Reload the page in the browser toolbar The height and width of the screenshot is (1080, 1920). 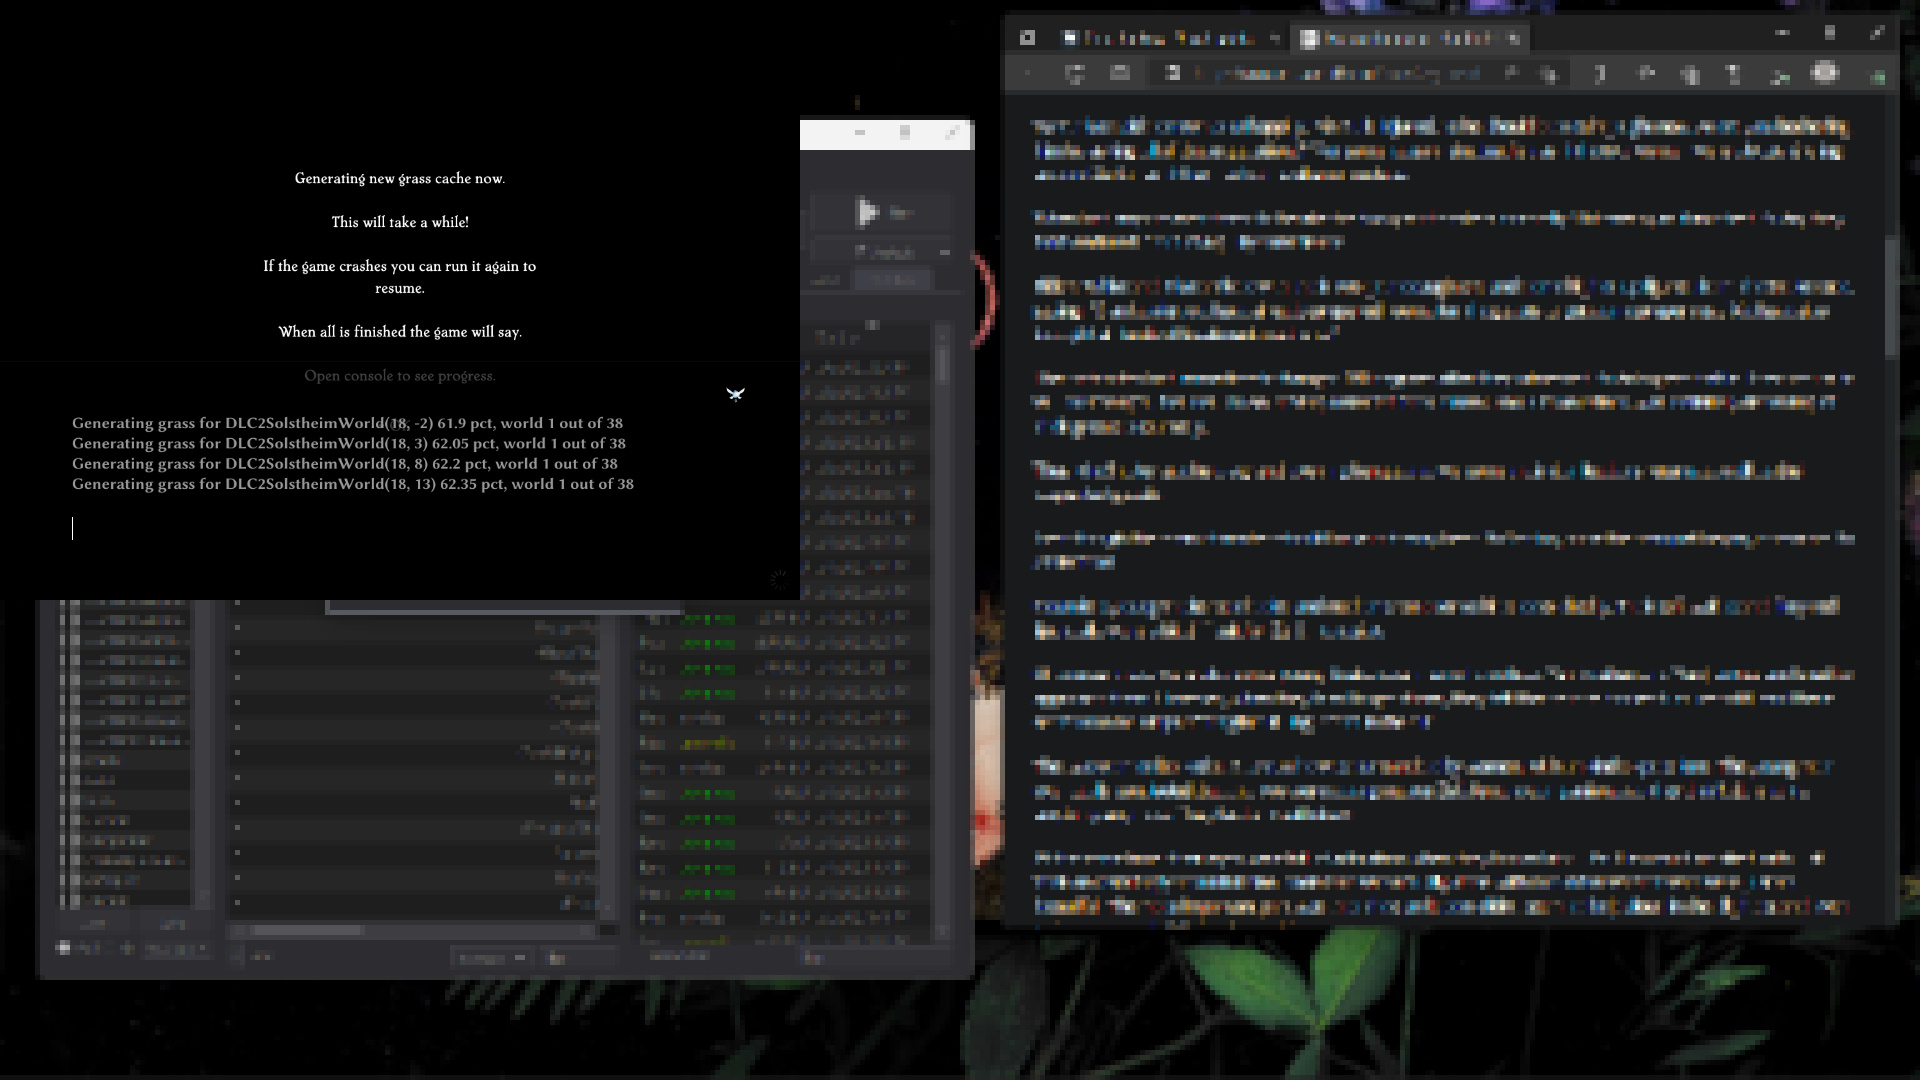1075,73
